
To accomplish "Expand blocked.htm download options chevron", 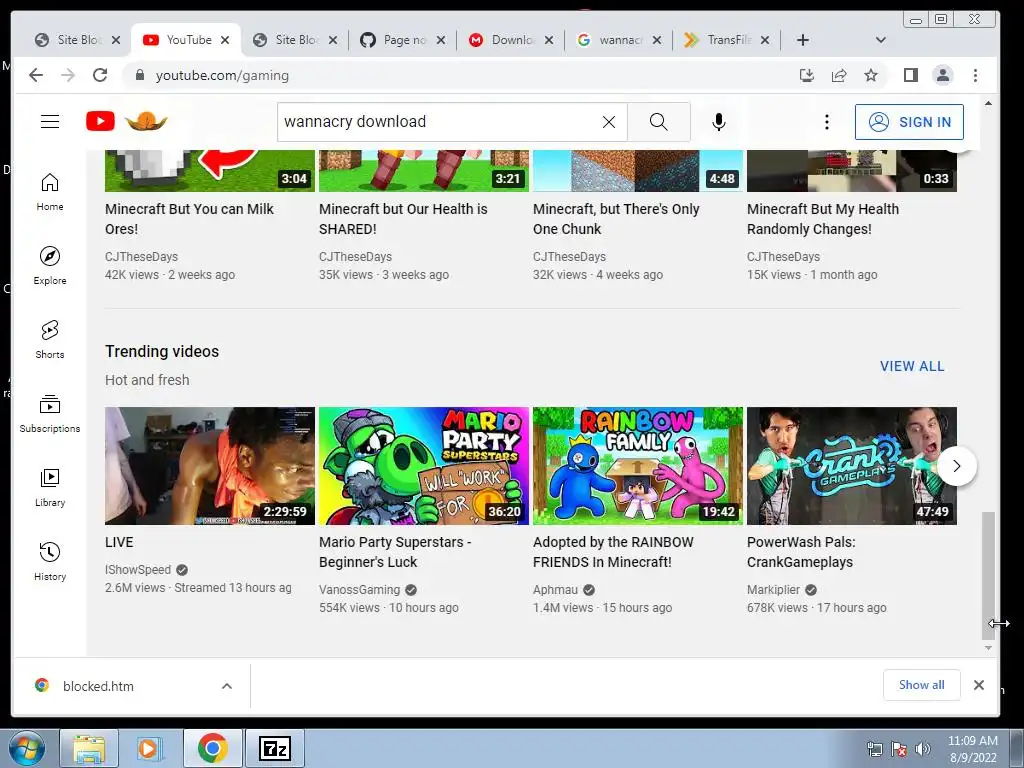I will (227, 686).
